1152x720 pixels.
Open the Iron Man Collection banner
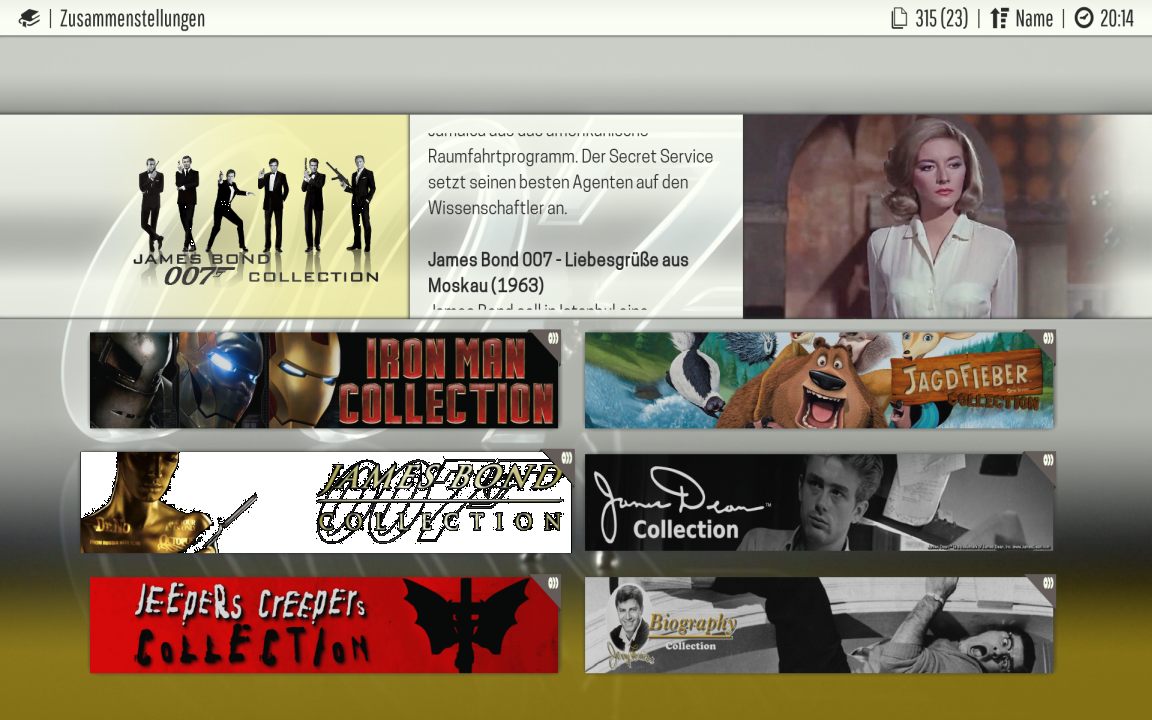tap(324, 380)
